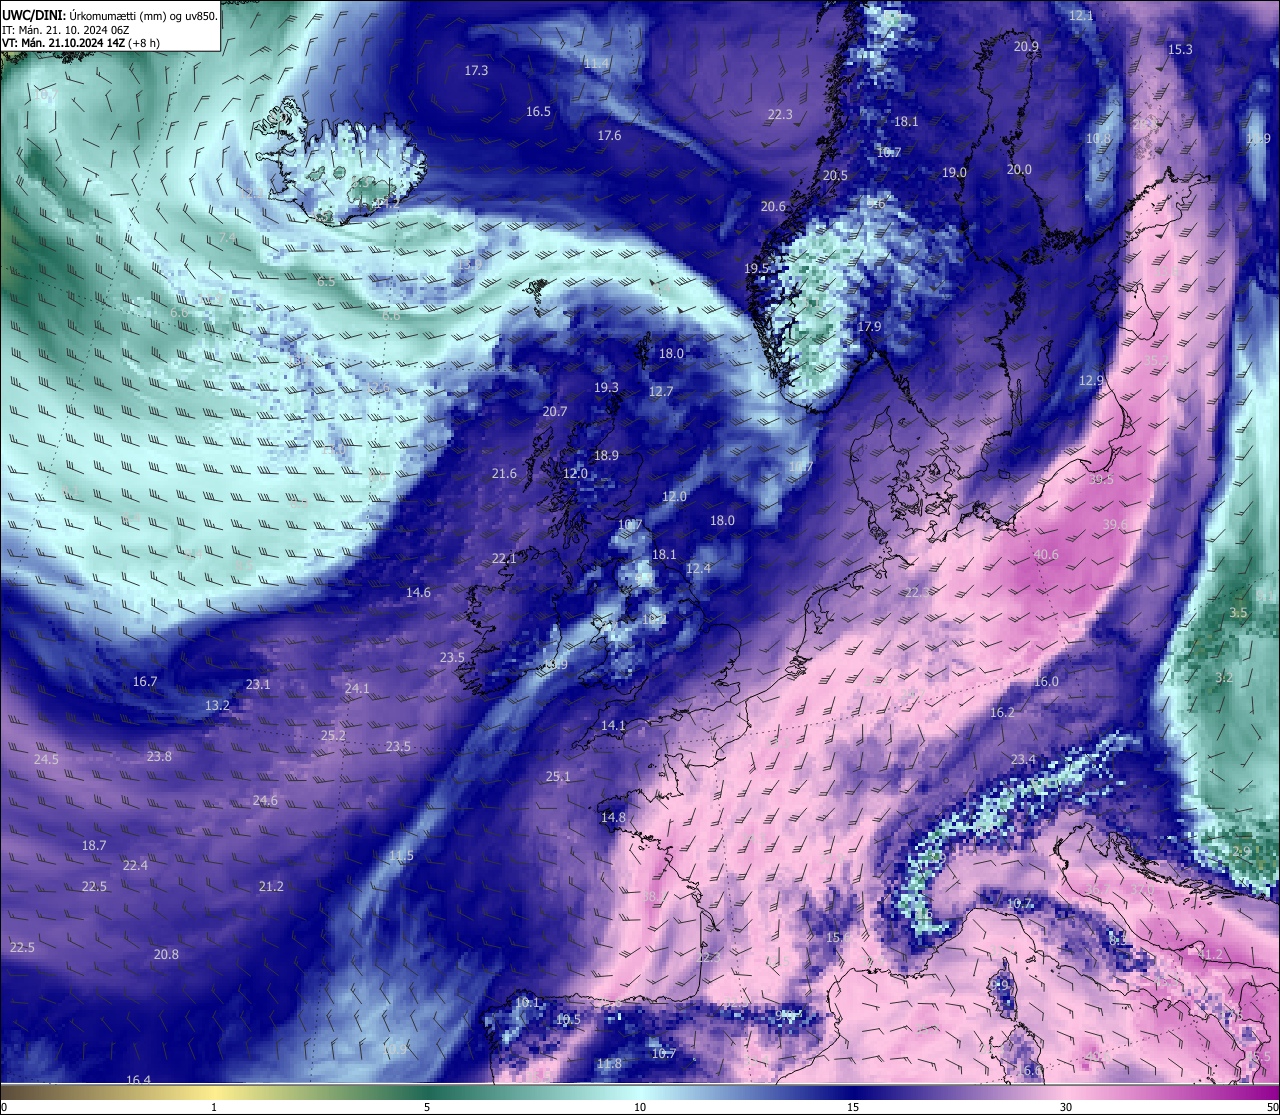Click the 3.5 map value
This screenshot has width=1280, height=1115.
click(x=1238, y=613)
